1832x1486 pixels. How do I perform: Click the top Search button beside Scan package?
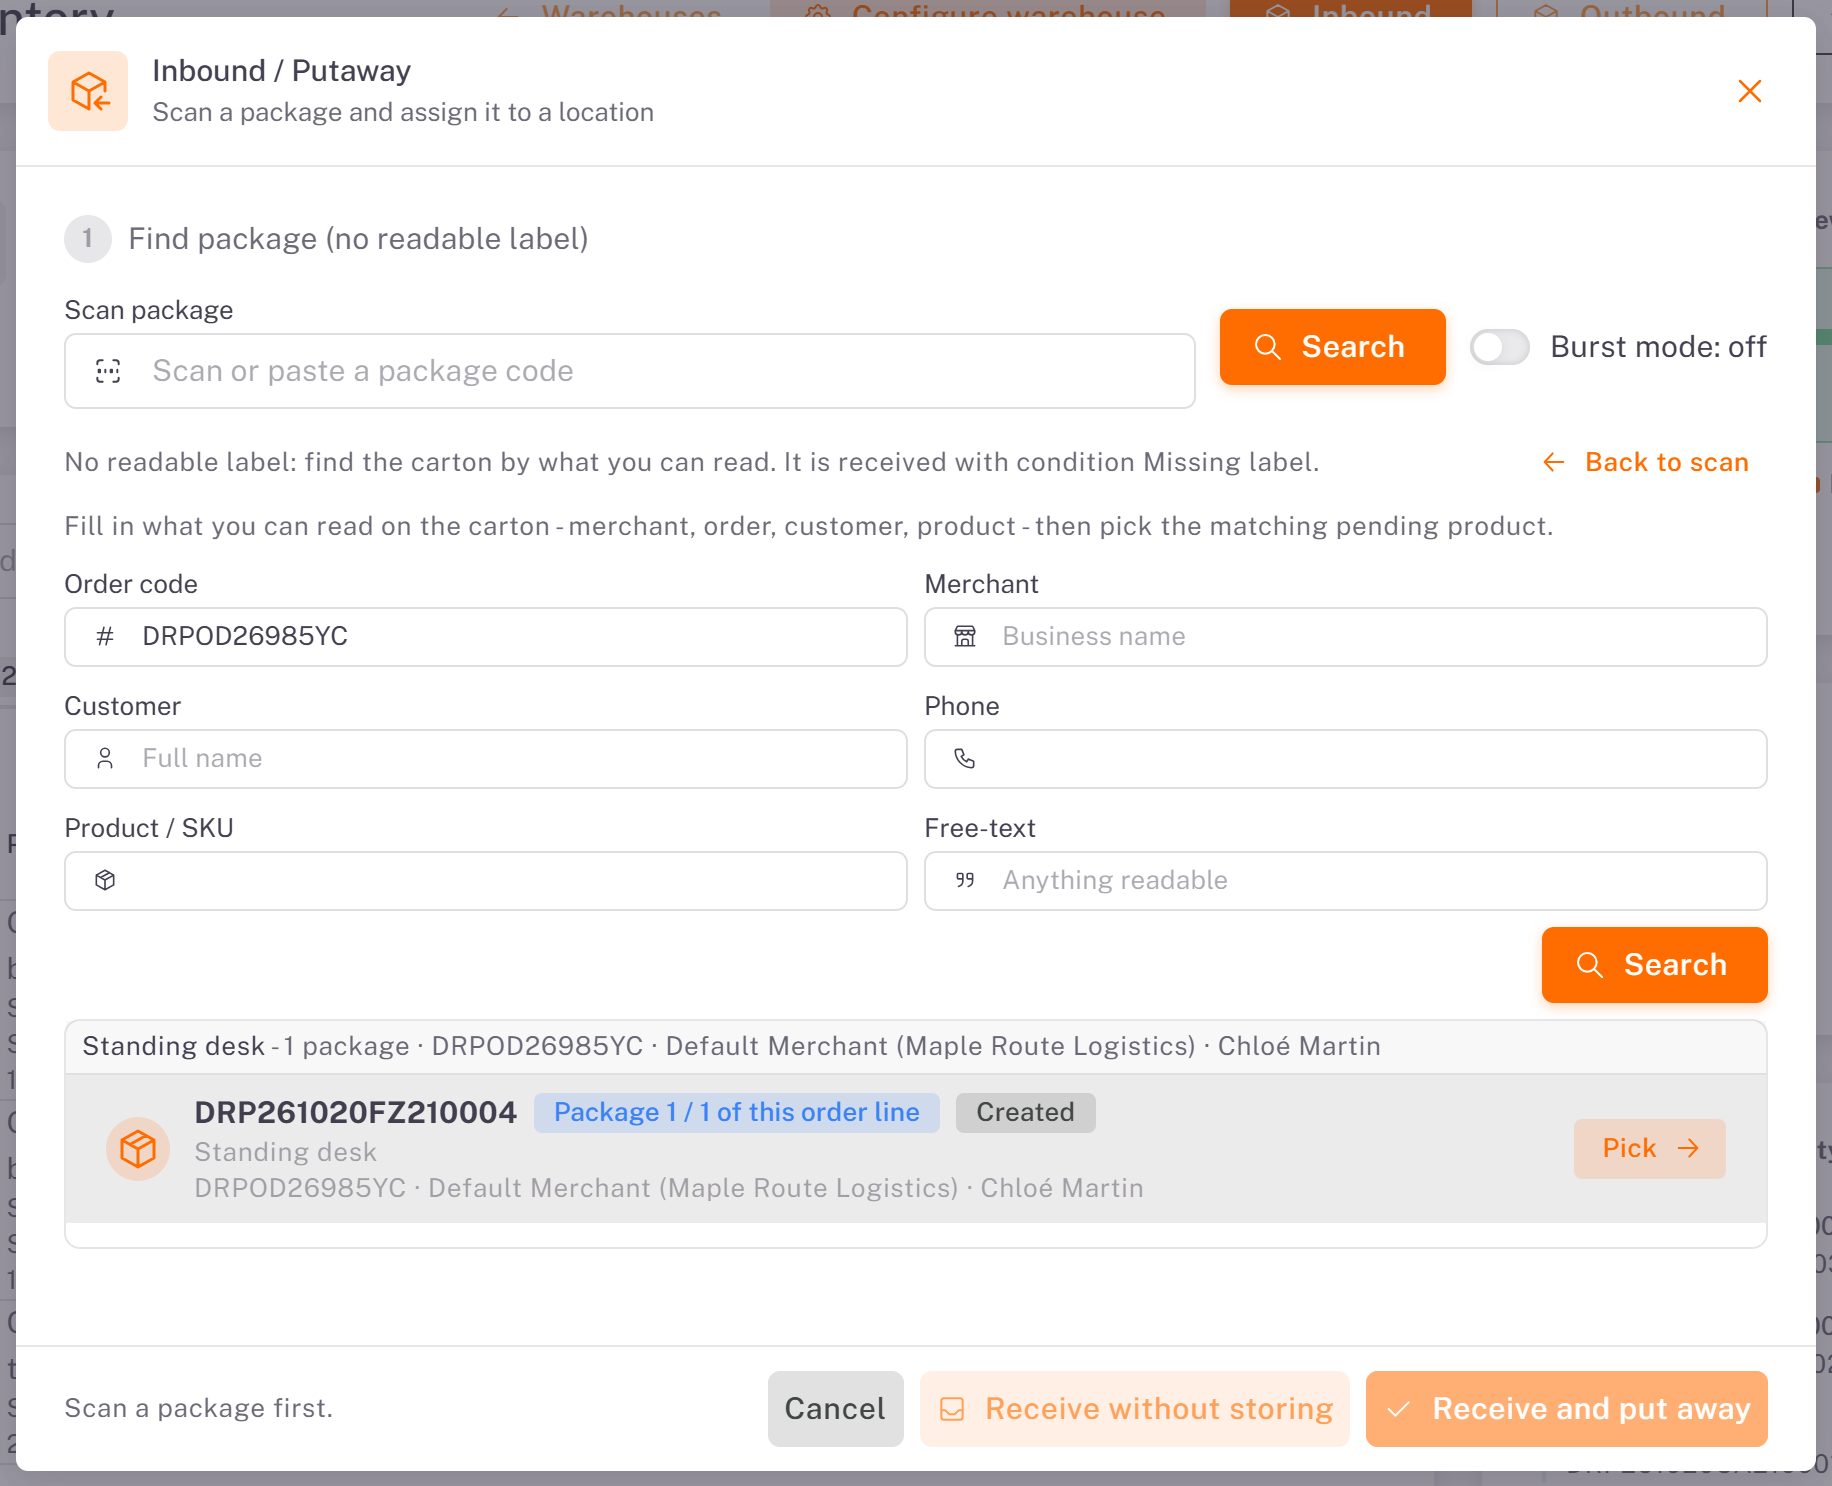(1332, 347)
